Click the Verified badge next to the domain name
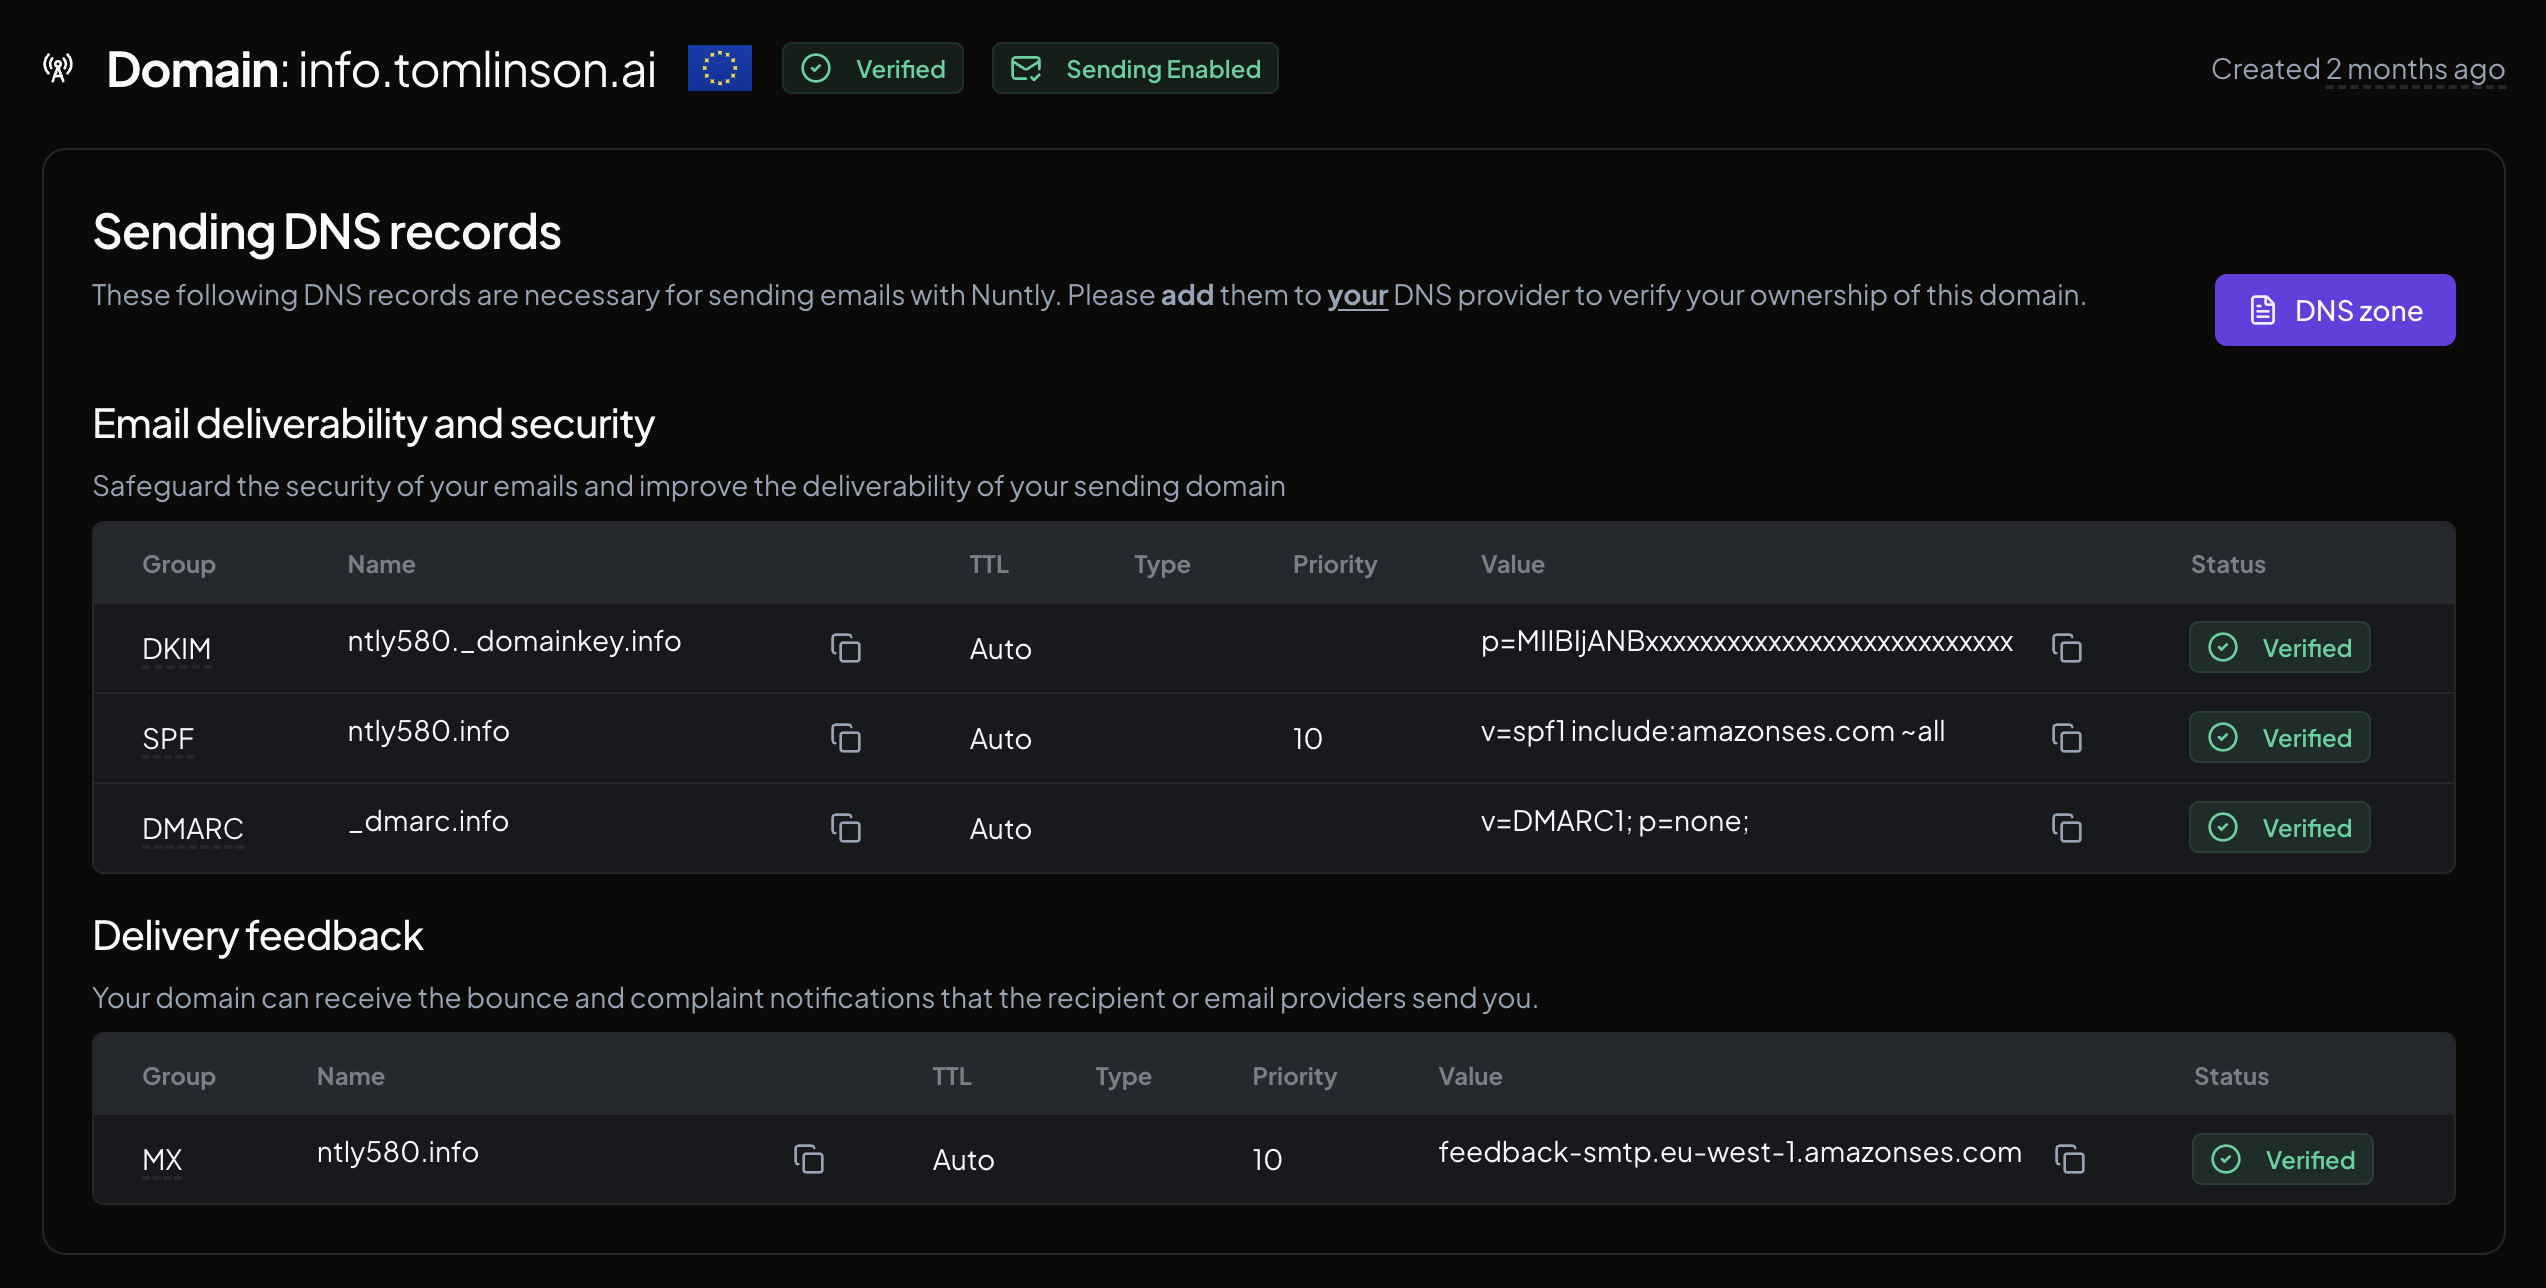2546x1288 pixels. click(872, 68)
